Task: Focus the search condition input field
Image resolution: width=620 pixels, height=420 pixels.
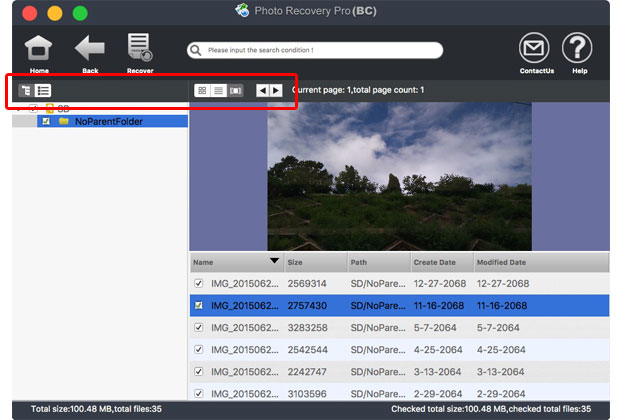Action: coord(315,50)
